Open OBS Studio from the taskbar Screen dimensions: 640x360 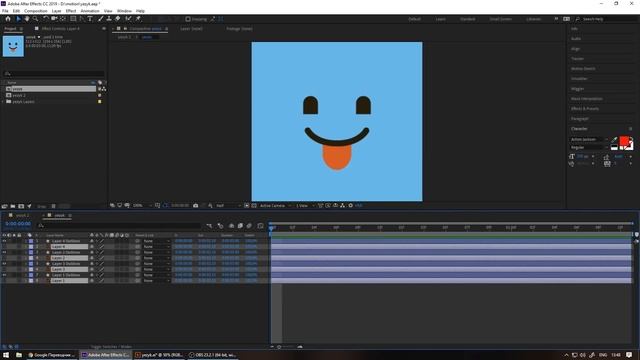tap(213, 355)
